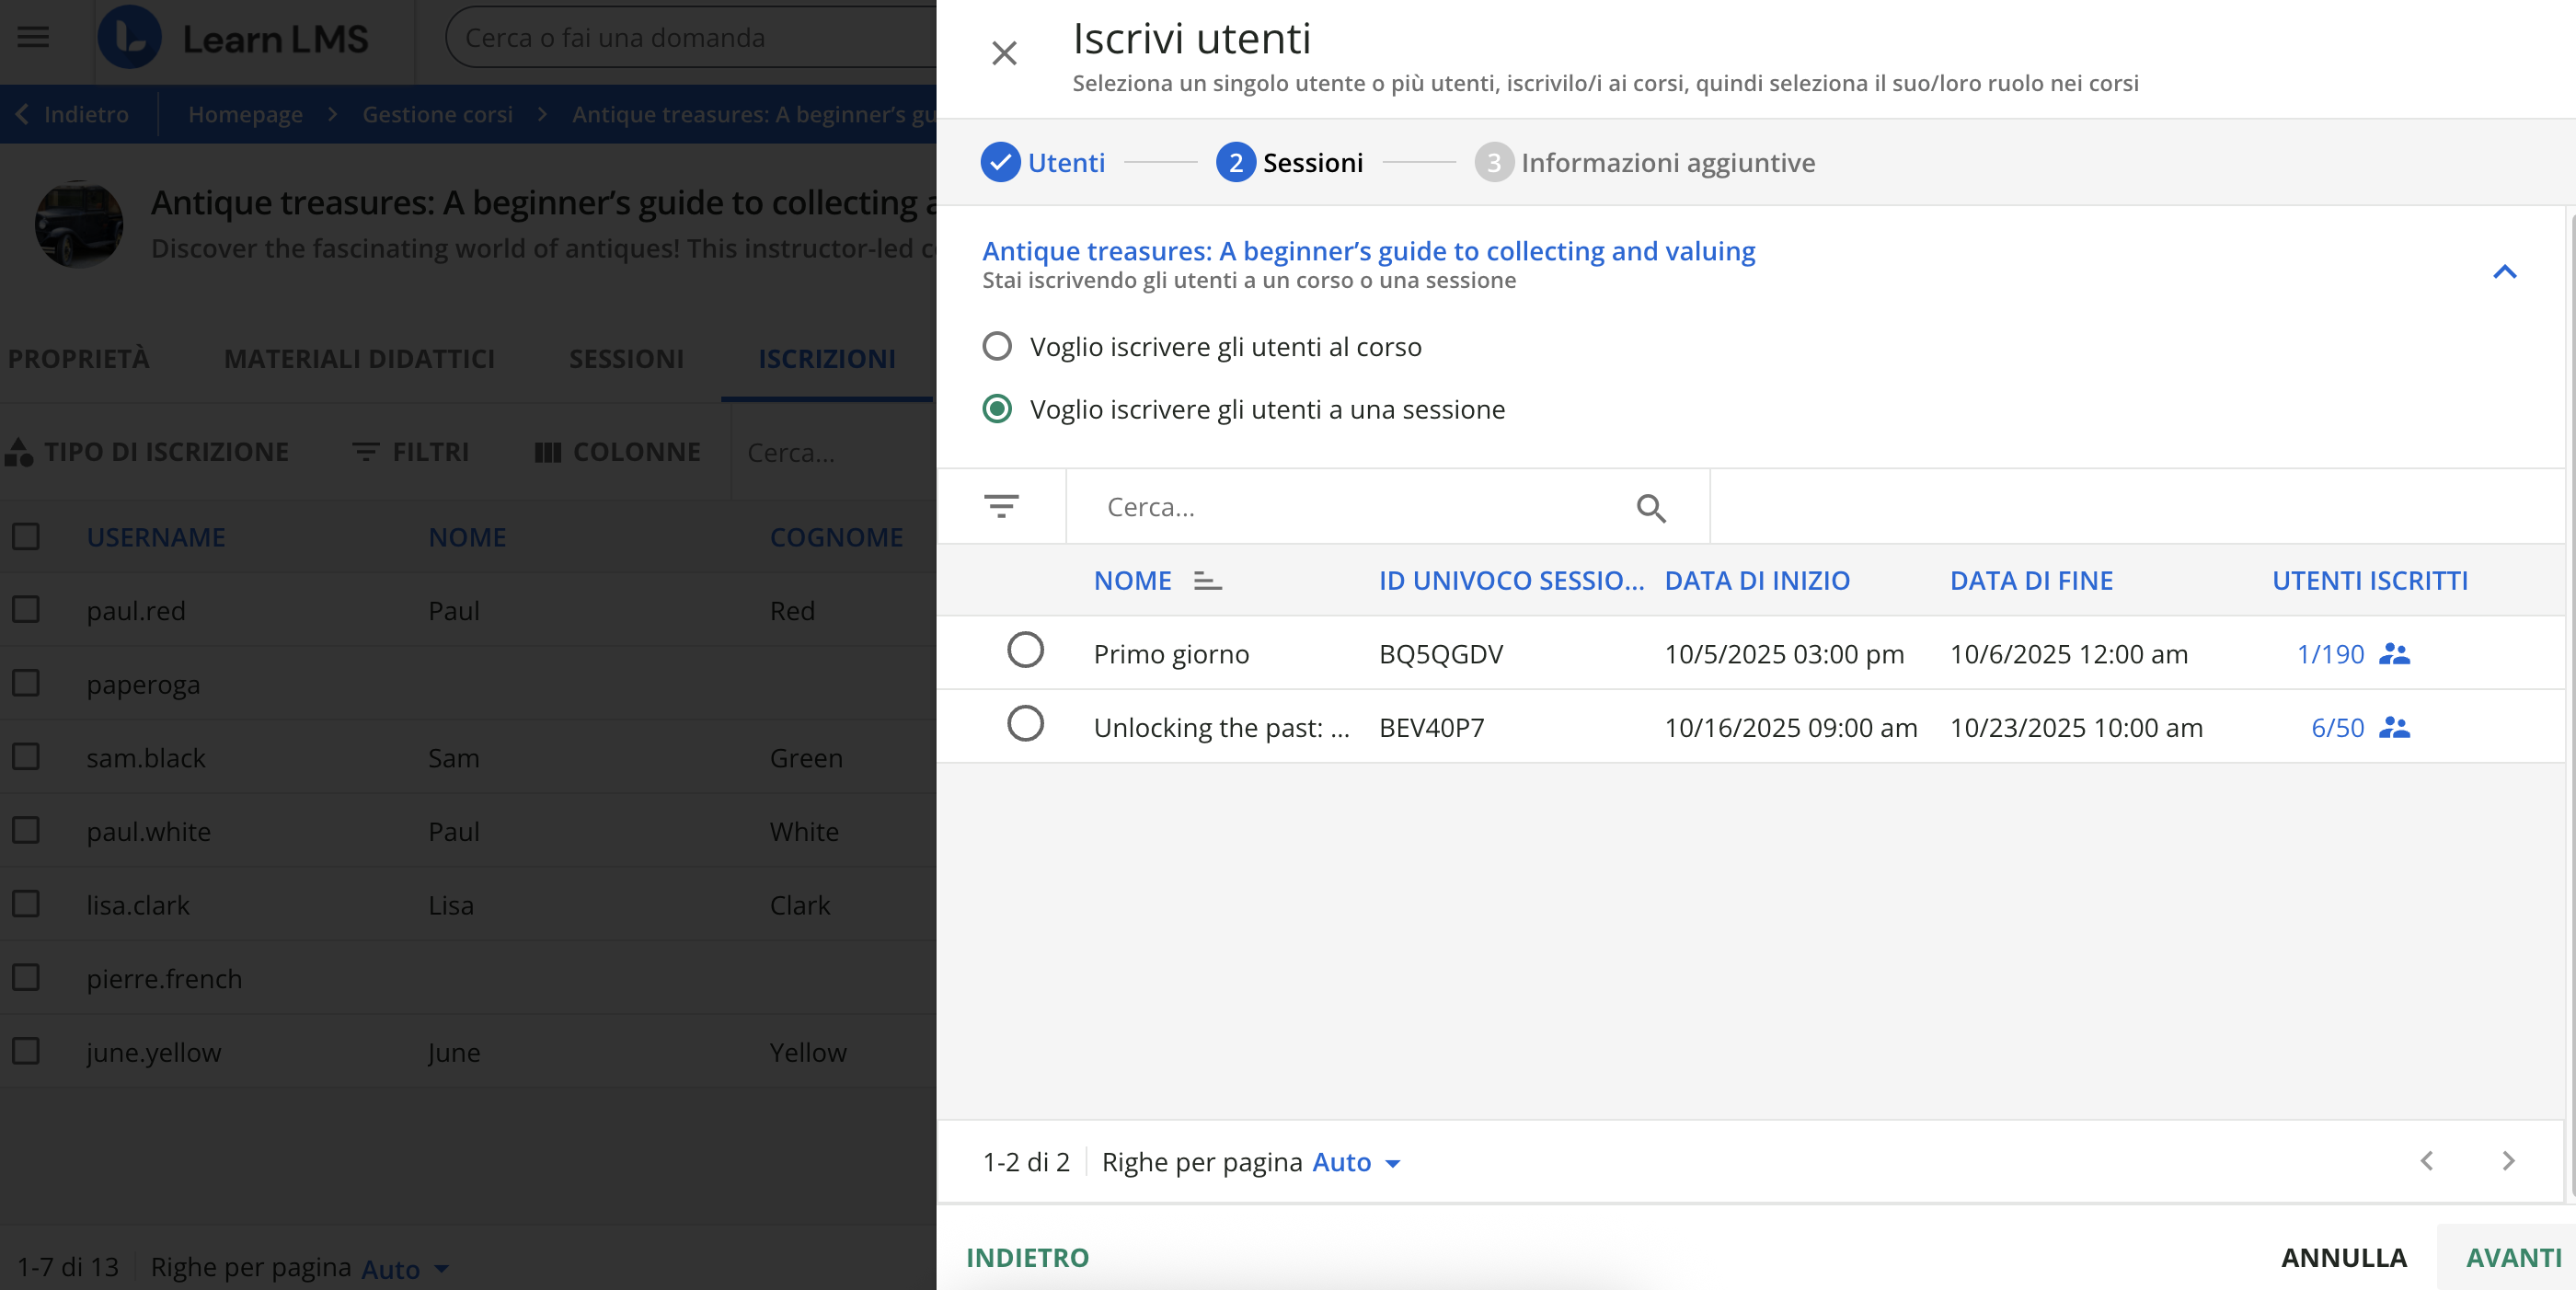
Task: Click the NOME column sort icon
Action: pyautogui.click(x=1207, y=581)
